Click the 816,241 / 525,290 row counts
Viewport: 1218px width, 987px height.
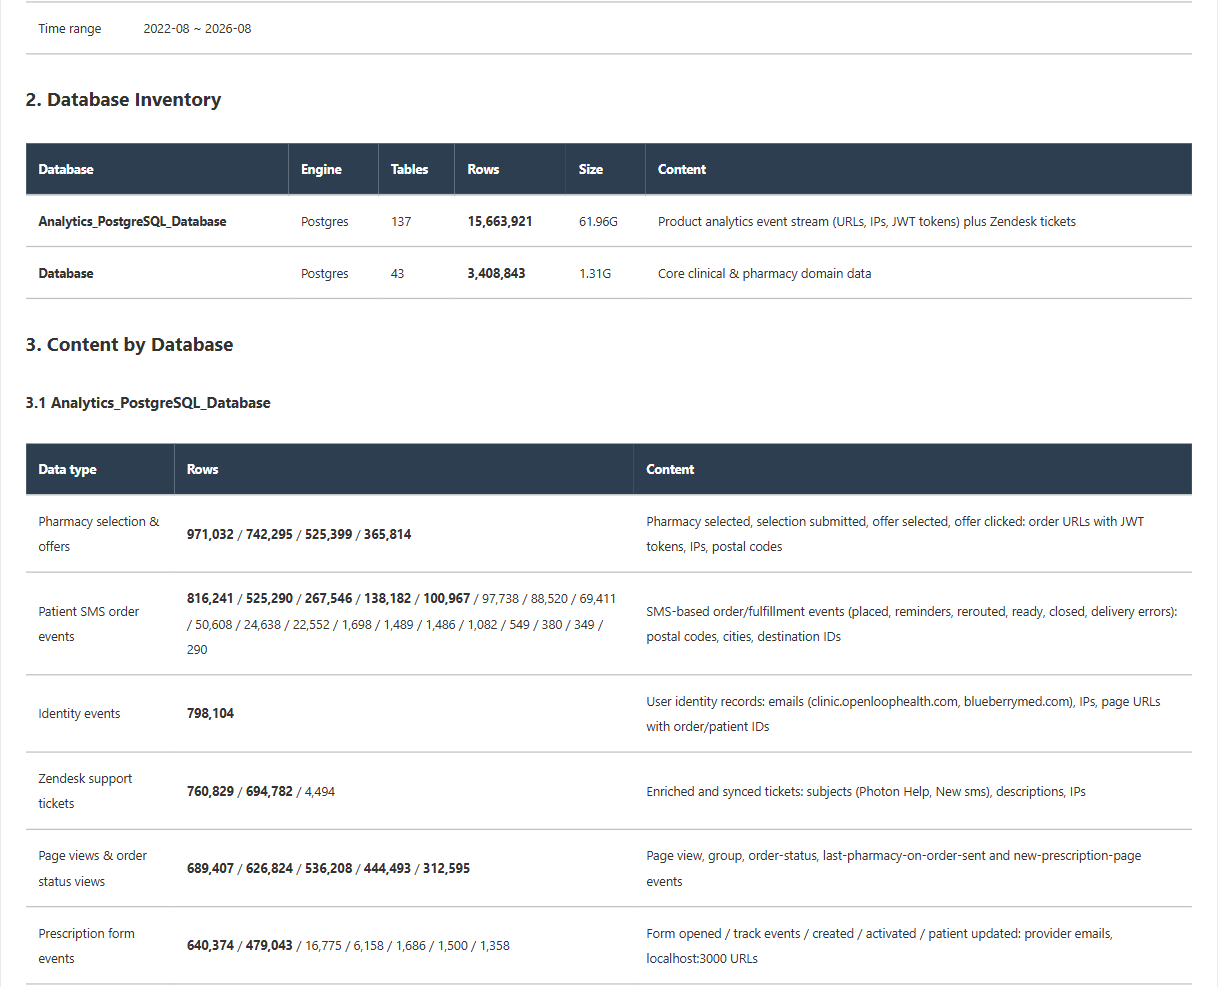point(401,624)
